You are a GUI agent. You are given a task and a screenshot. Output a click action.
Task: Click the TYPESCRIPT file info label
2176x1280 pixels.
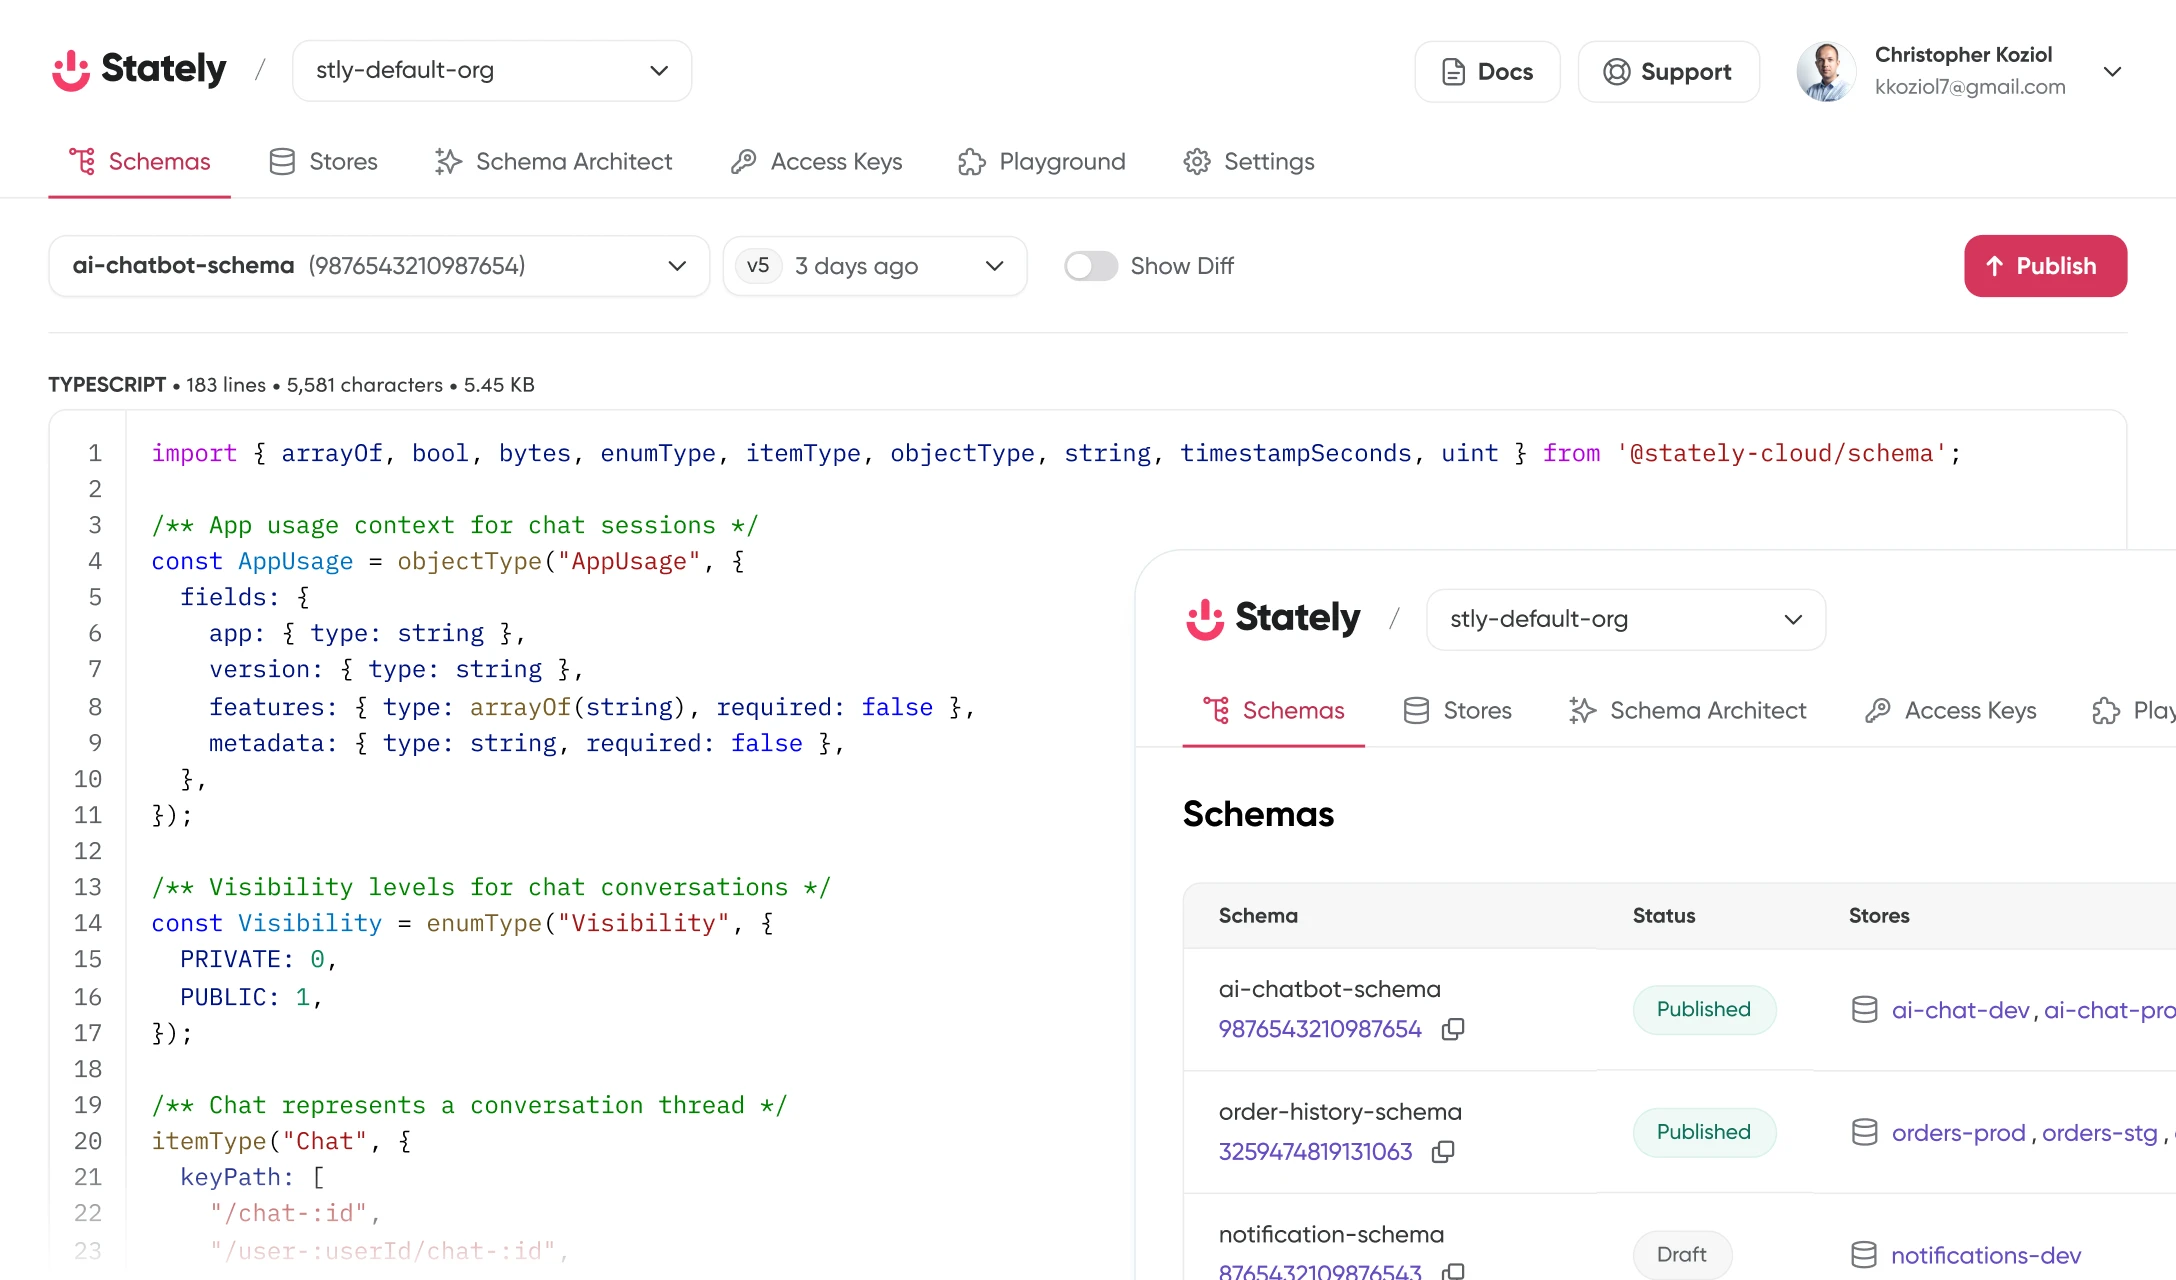click(107, 385)
